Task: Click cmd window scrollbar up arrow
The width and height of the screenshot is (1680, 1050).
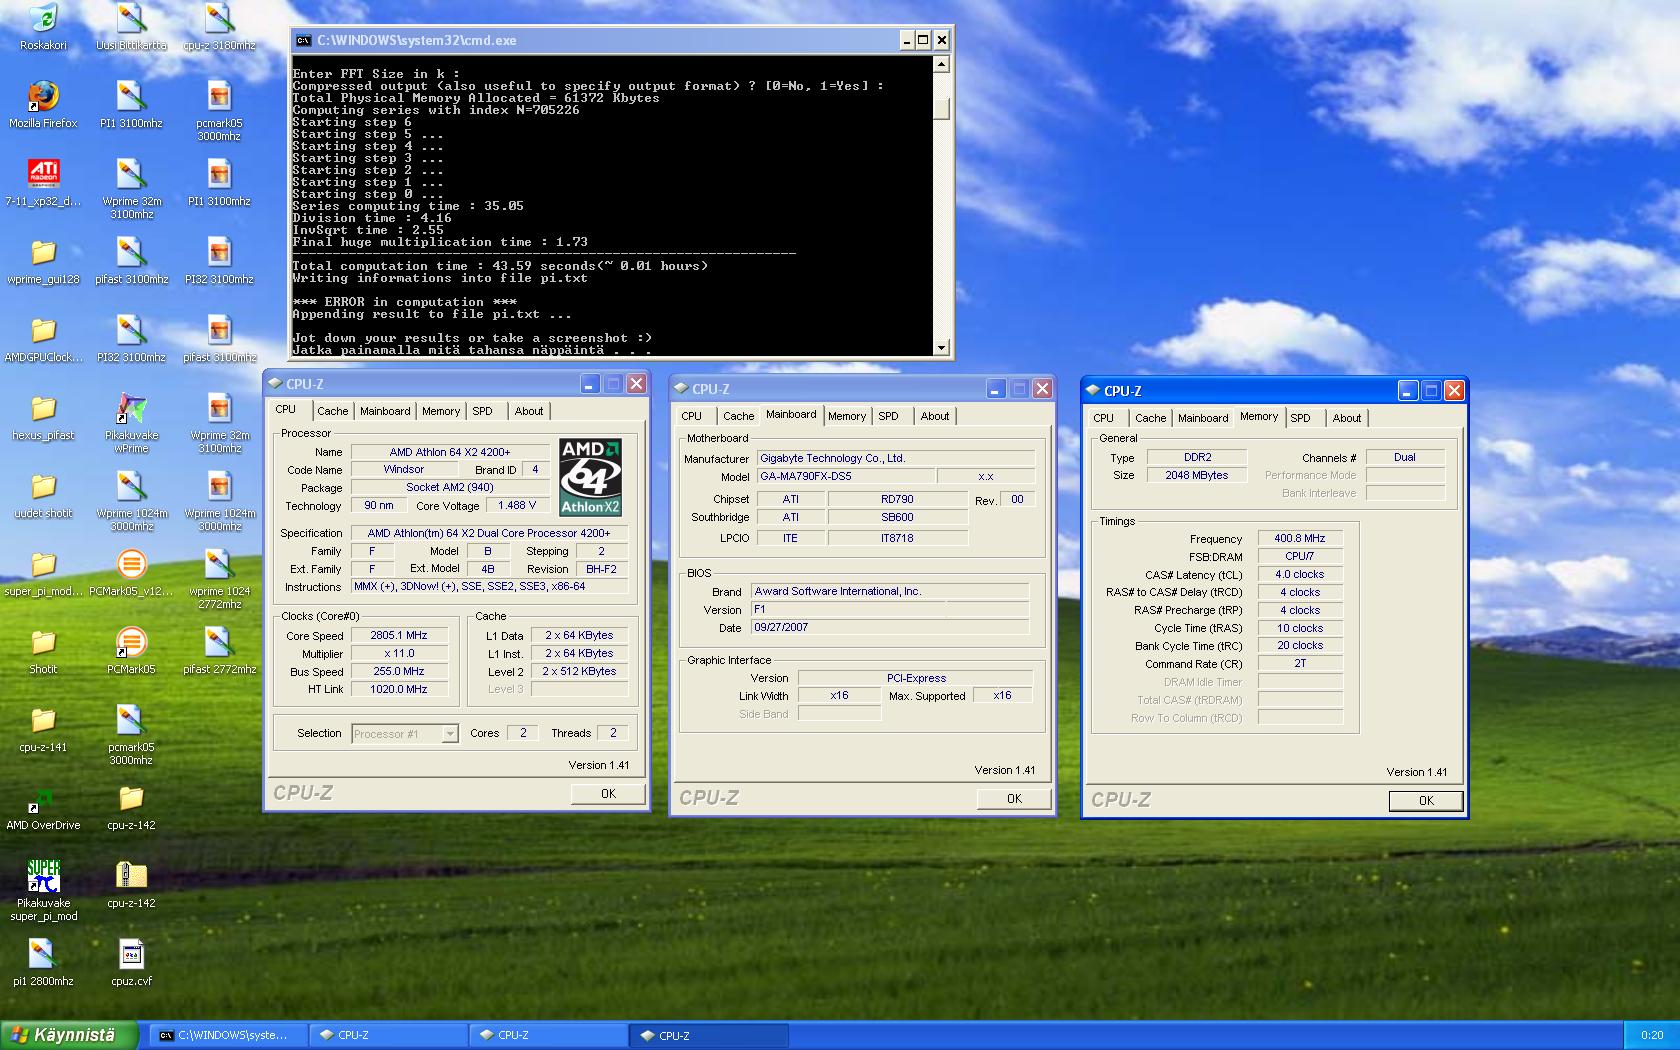Action: [941, 64]
